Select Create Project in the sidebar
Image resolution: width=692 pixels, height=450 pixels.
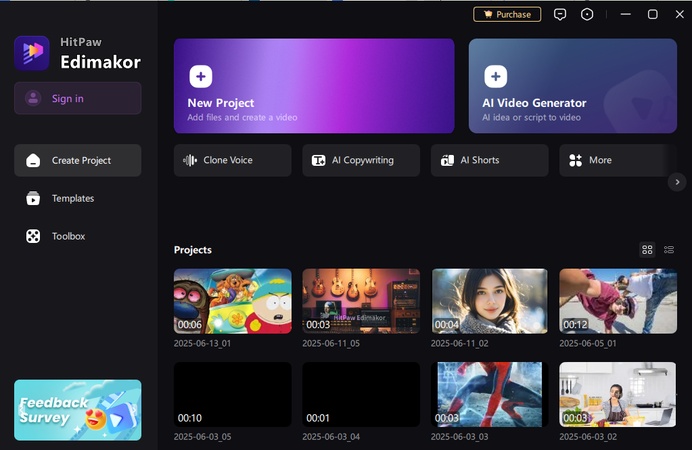pos(77,160)
